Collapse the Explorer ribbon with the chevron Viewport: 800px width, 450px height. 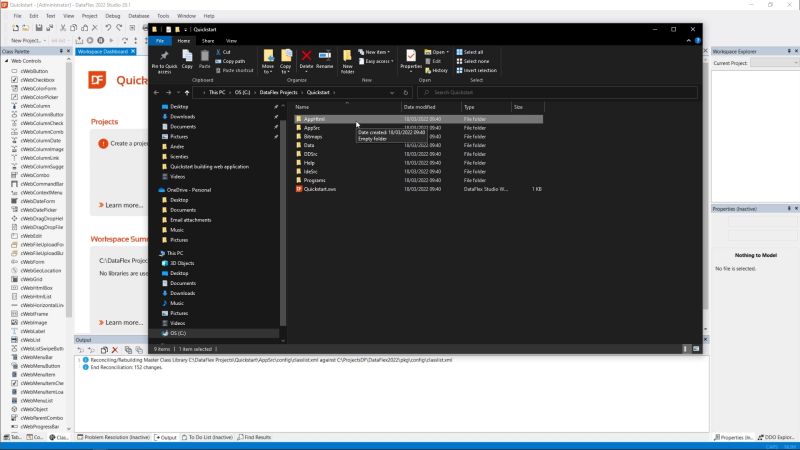[x=688, y=41]
